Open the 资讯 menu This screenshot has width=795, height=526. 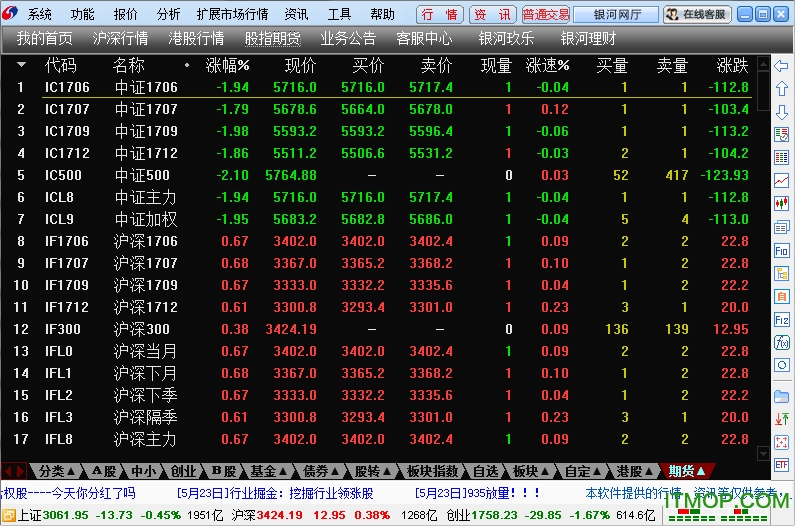click(296, 14)
